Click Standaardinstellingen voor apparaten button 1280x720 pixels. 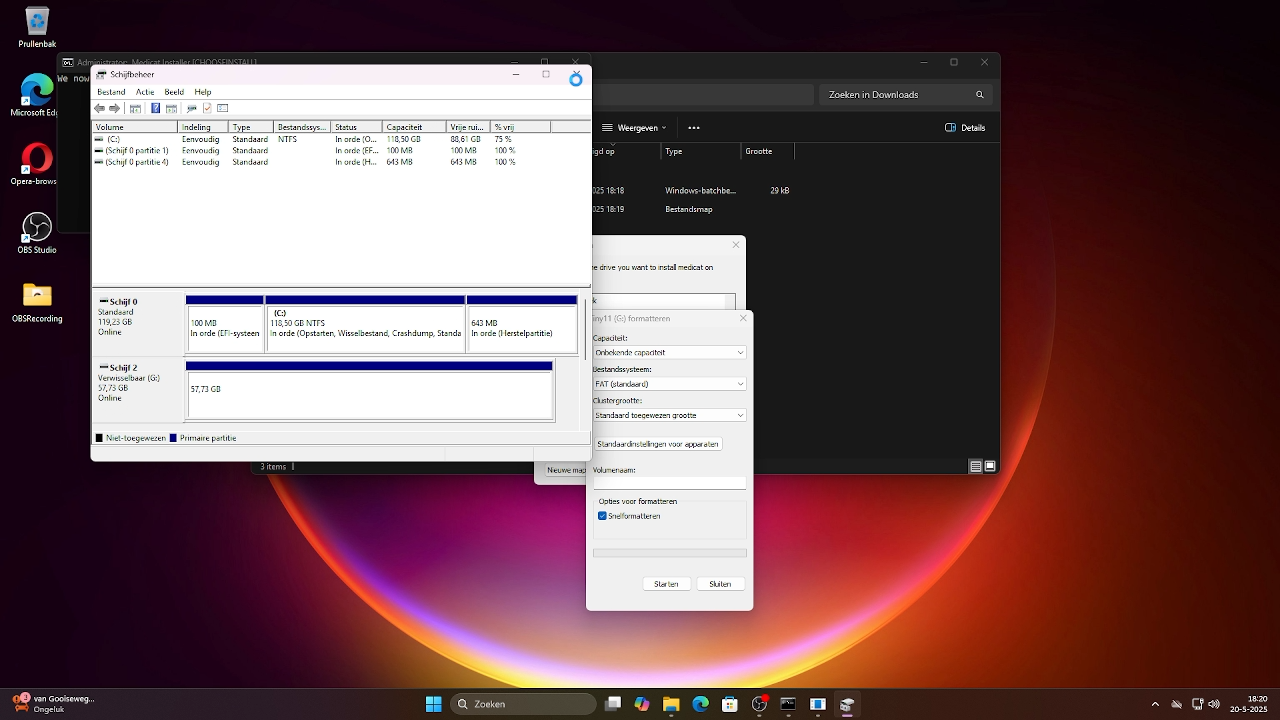(658, 443)
